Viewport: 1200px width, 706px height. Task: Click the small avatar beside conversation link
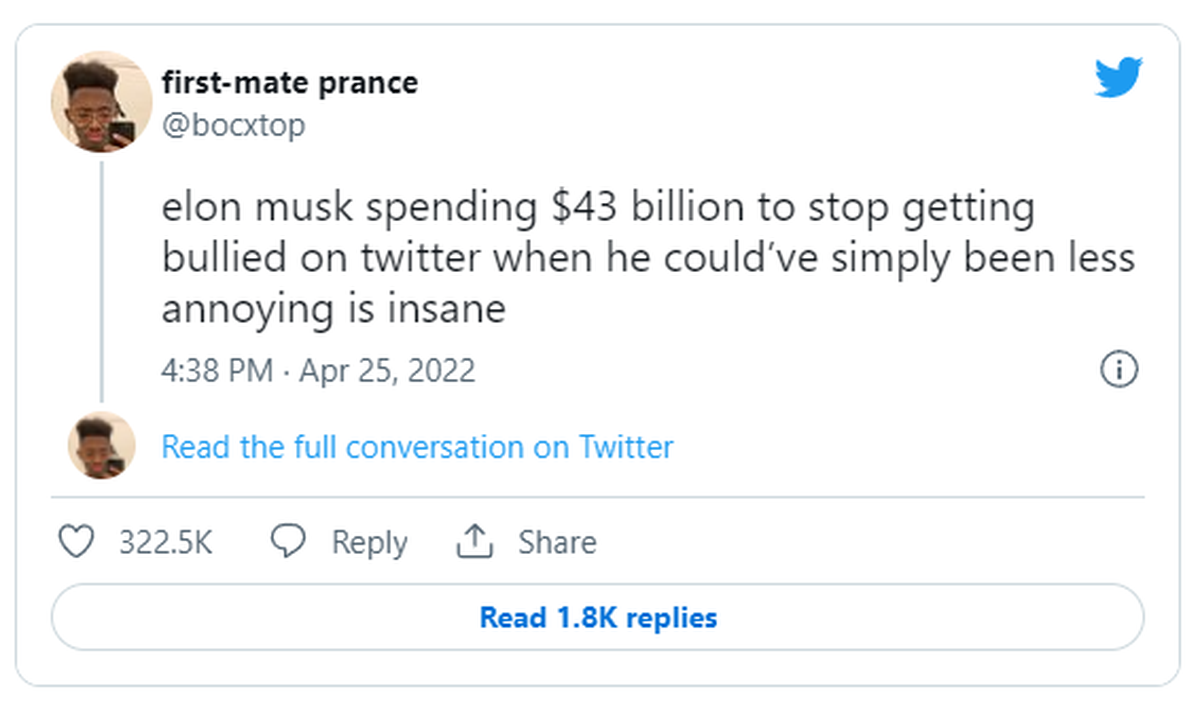pos(101,445)
